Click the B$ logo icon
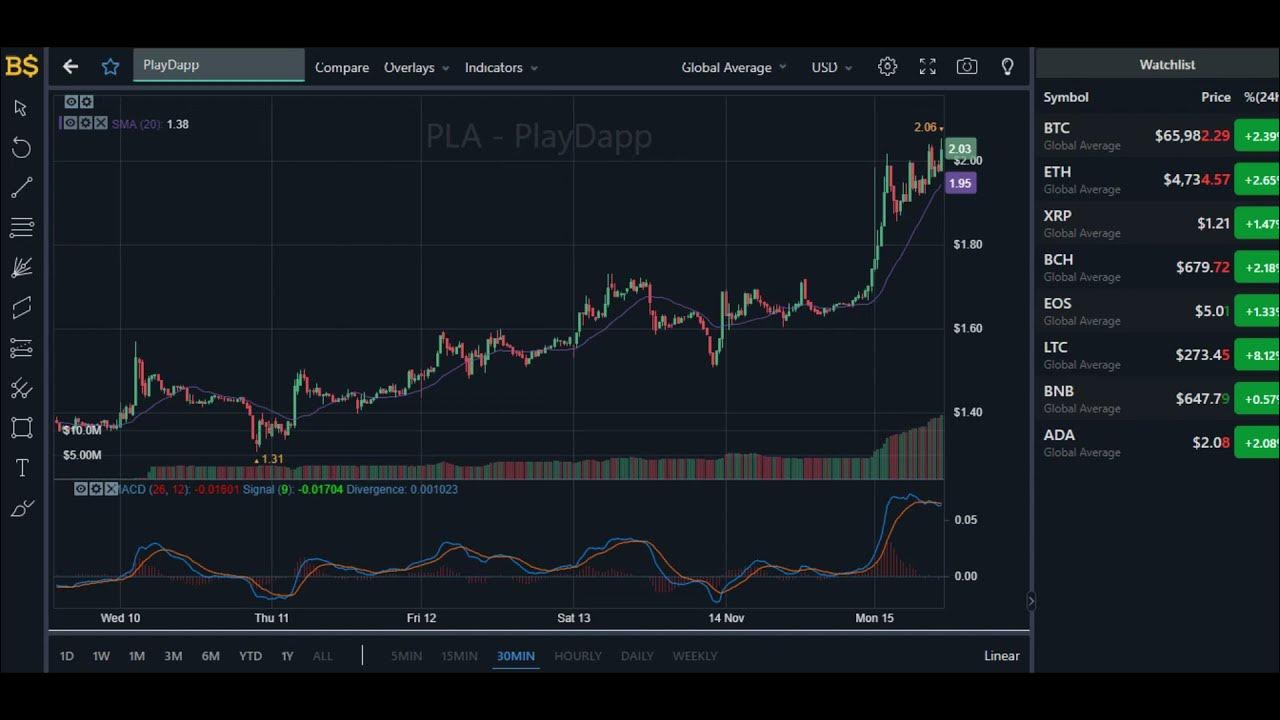Image resolution: width=1280 pixels, height=720 pixels. [21, 66]
